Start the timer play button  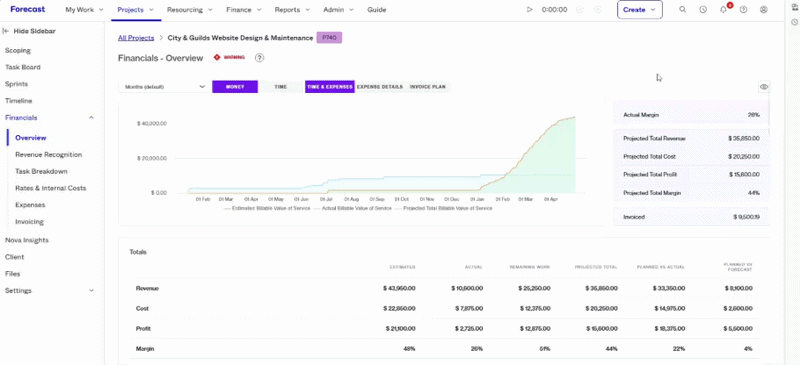[530, 10]
